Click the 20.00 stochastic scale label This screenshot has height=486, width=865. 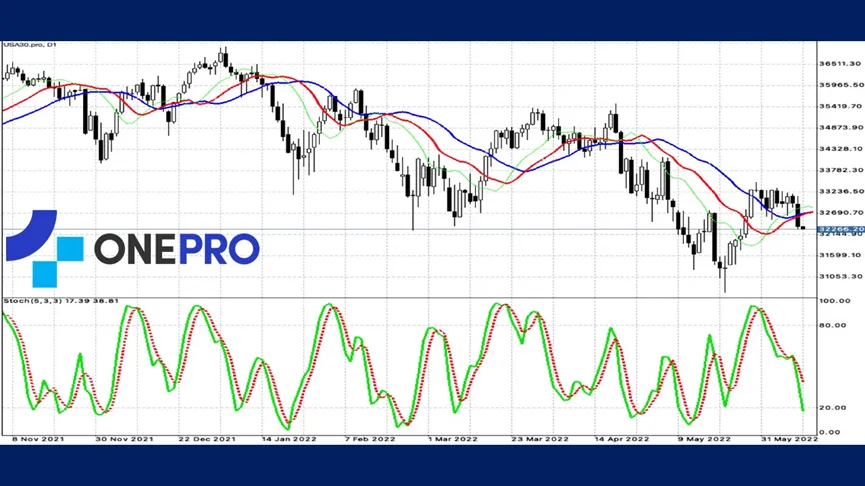(x=832, y=408)
